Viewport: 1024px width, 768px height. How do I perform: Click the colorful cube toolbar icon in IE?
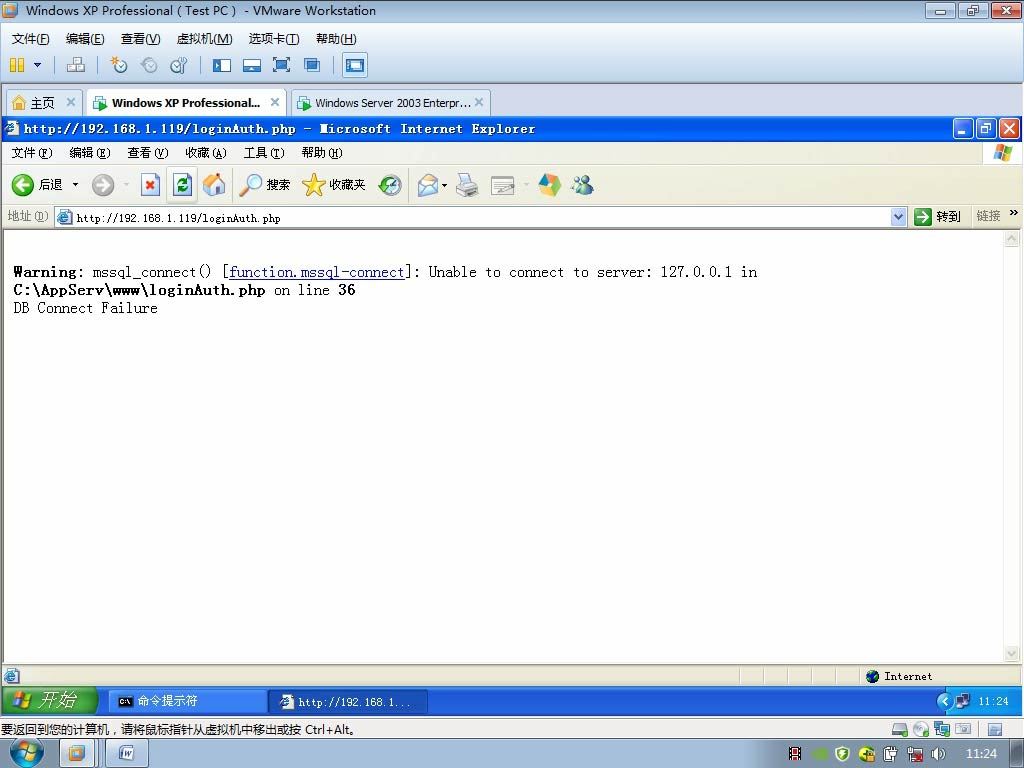[549, 185]
